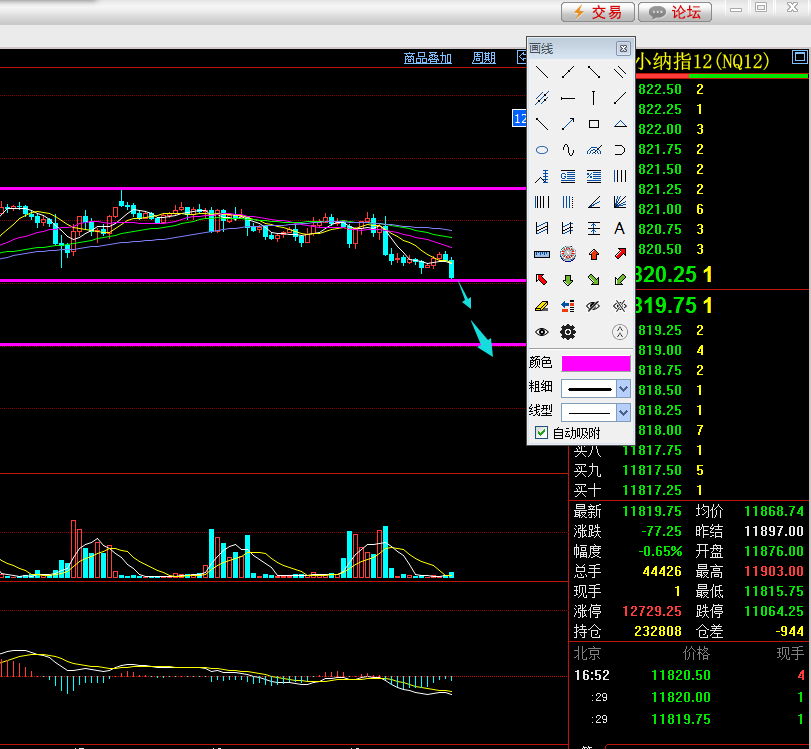Viewport: 811px width, 749px height.
Task: Open the 周期 period menu
Action: coord(484,58)
